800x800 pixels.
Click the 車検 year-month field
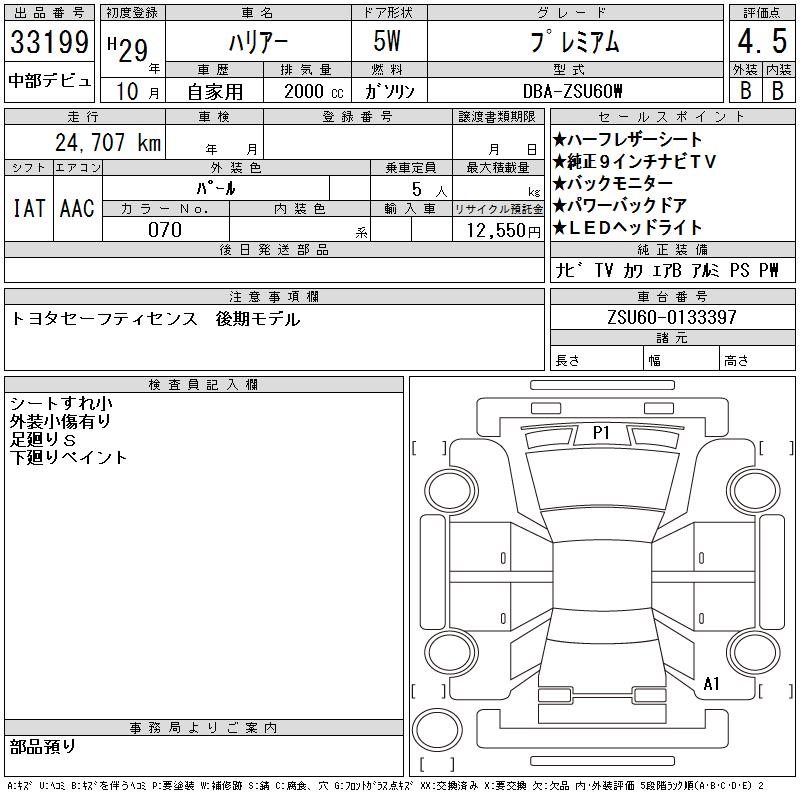click(x=214, y=142)
